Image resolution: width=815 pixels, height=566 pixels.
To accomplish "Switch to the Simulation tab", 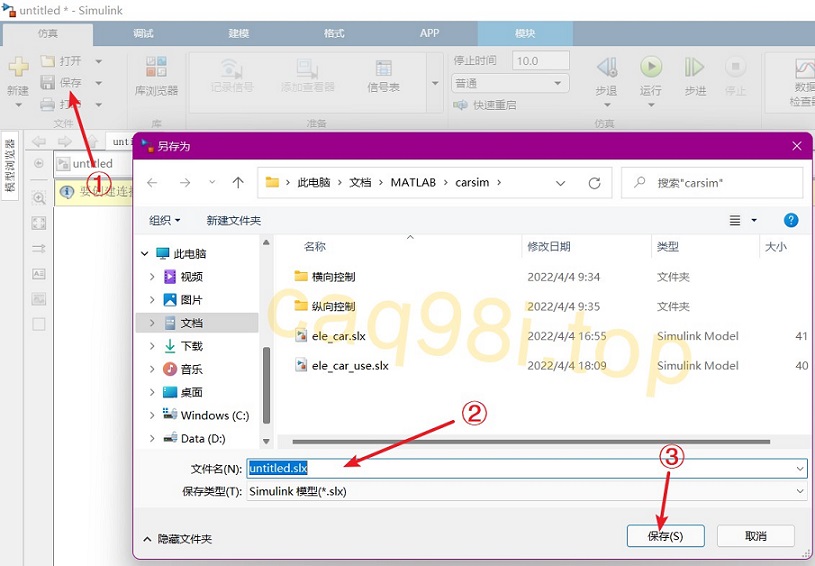I will [x=48, y=33].
